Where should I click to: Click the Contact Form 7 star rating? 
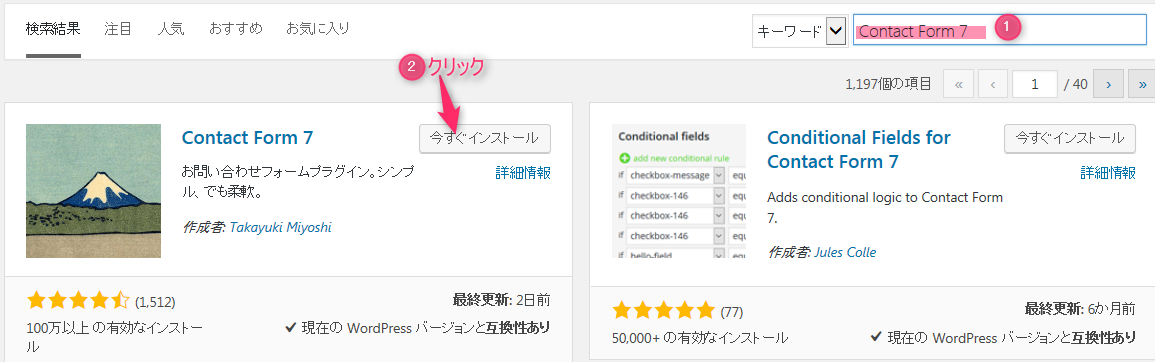point(78,301)
